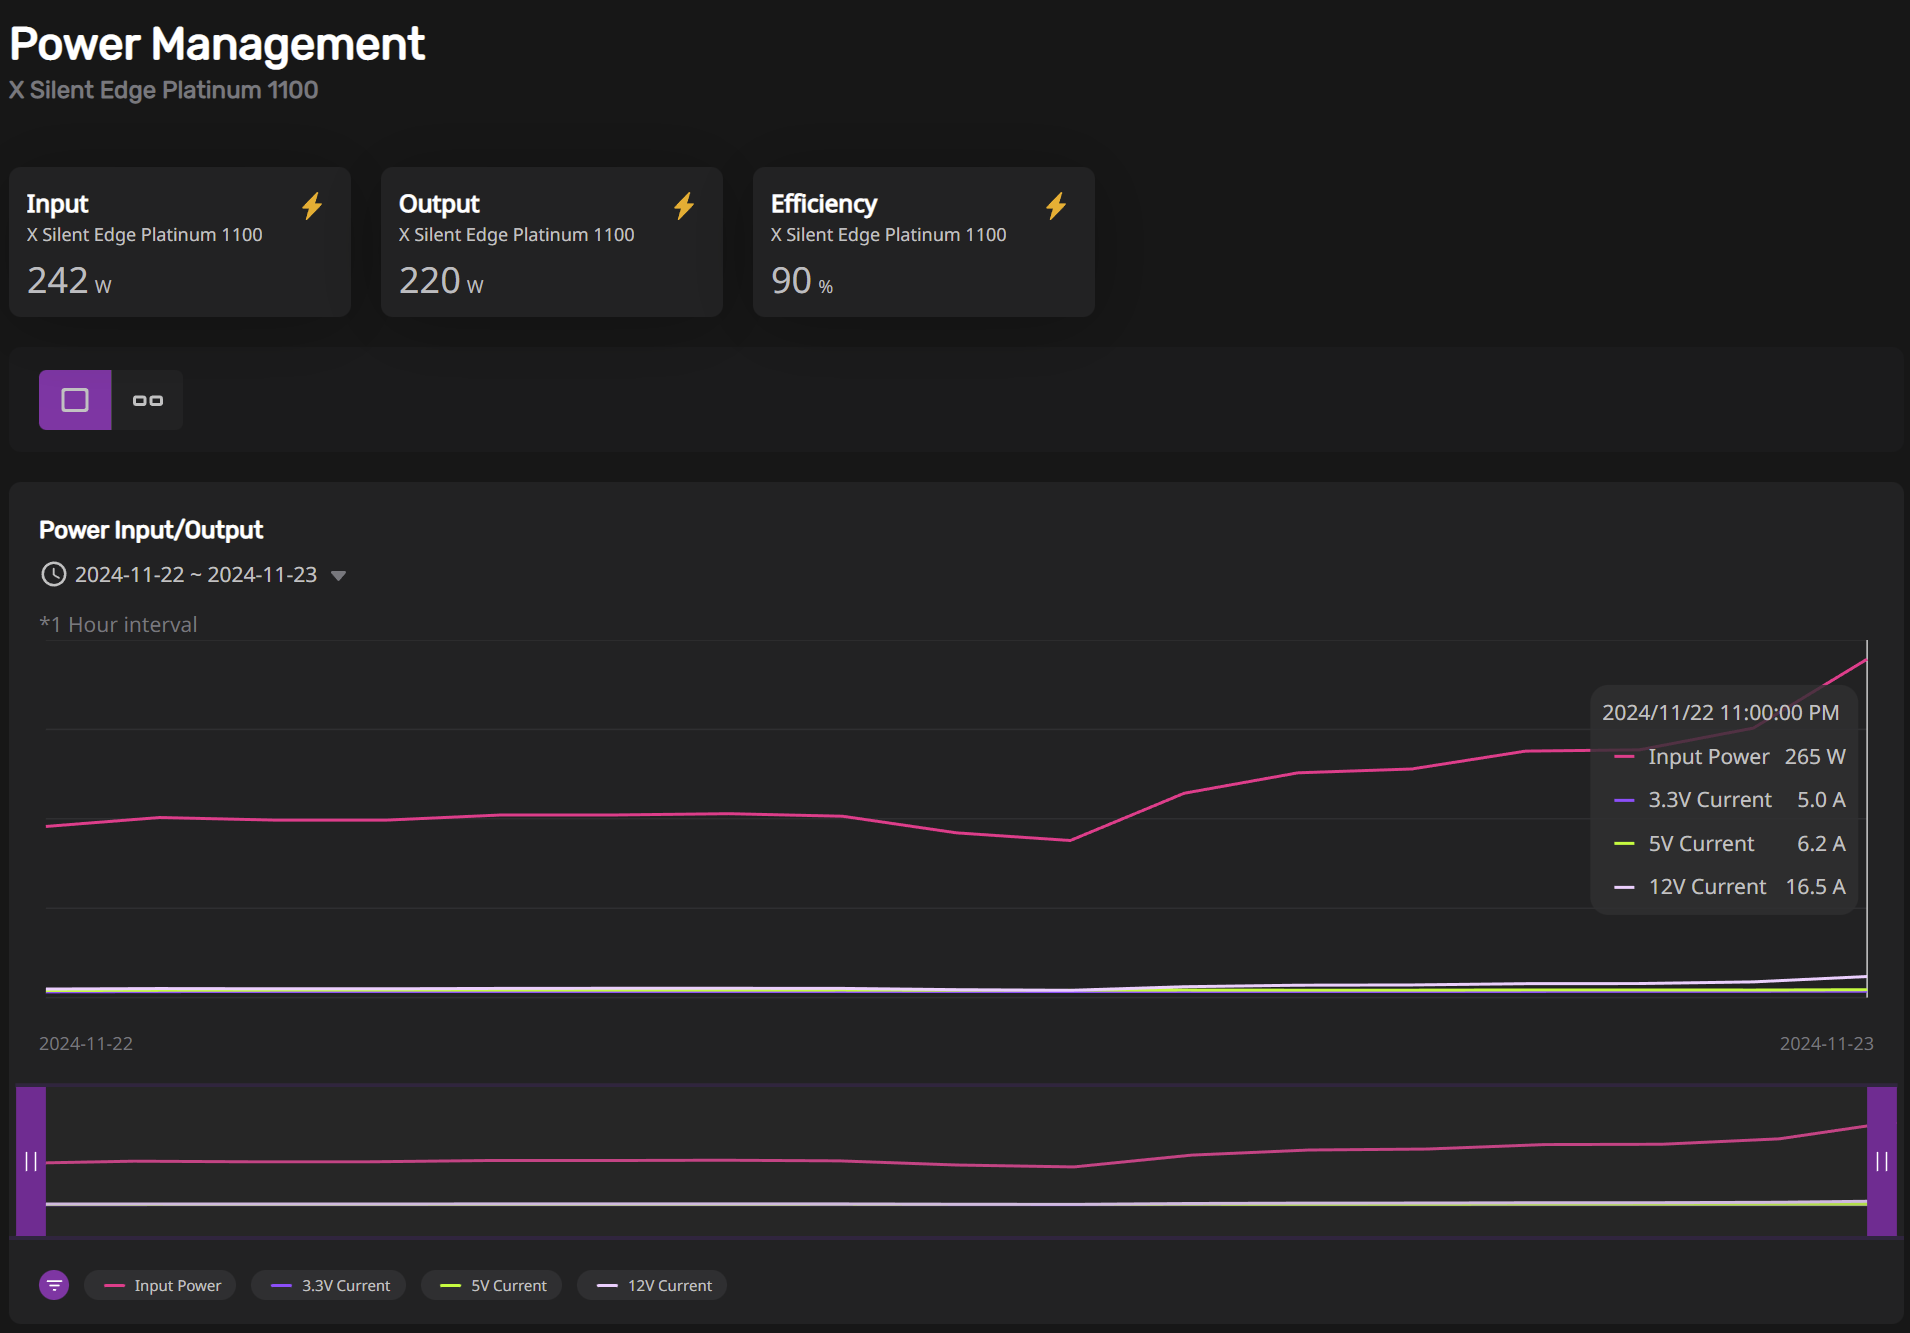Switch to split two-panel chart layout
This screenshot has width=1910, height=1333.
(148, 400)
